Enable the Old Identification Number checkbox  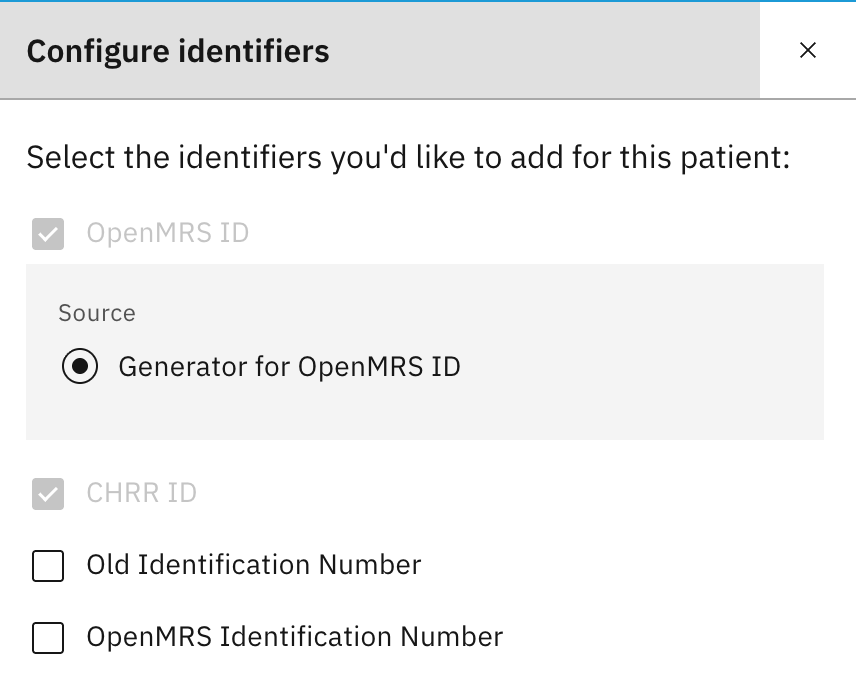tap(48, 566)
